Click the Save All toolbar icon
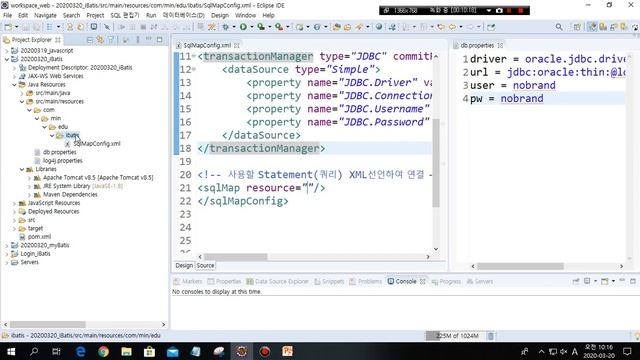This screenshot has height=360, width=640. (36, 27)
